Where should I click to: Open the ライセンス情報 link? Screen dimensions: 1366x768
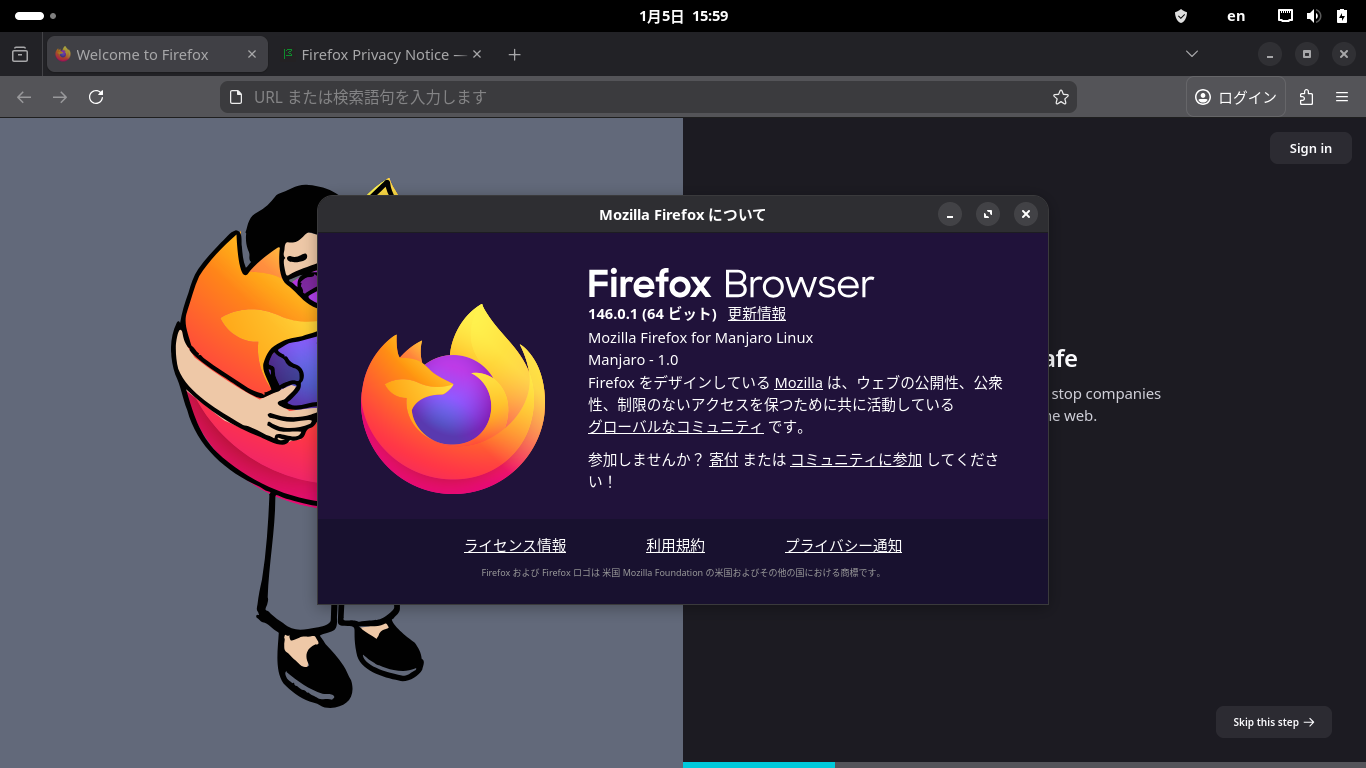[515, 545]
